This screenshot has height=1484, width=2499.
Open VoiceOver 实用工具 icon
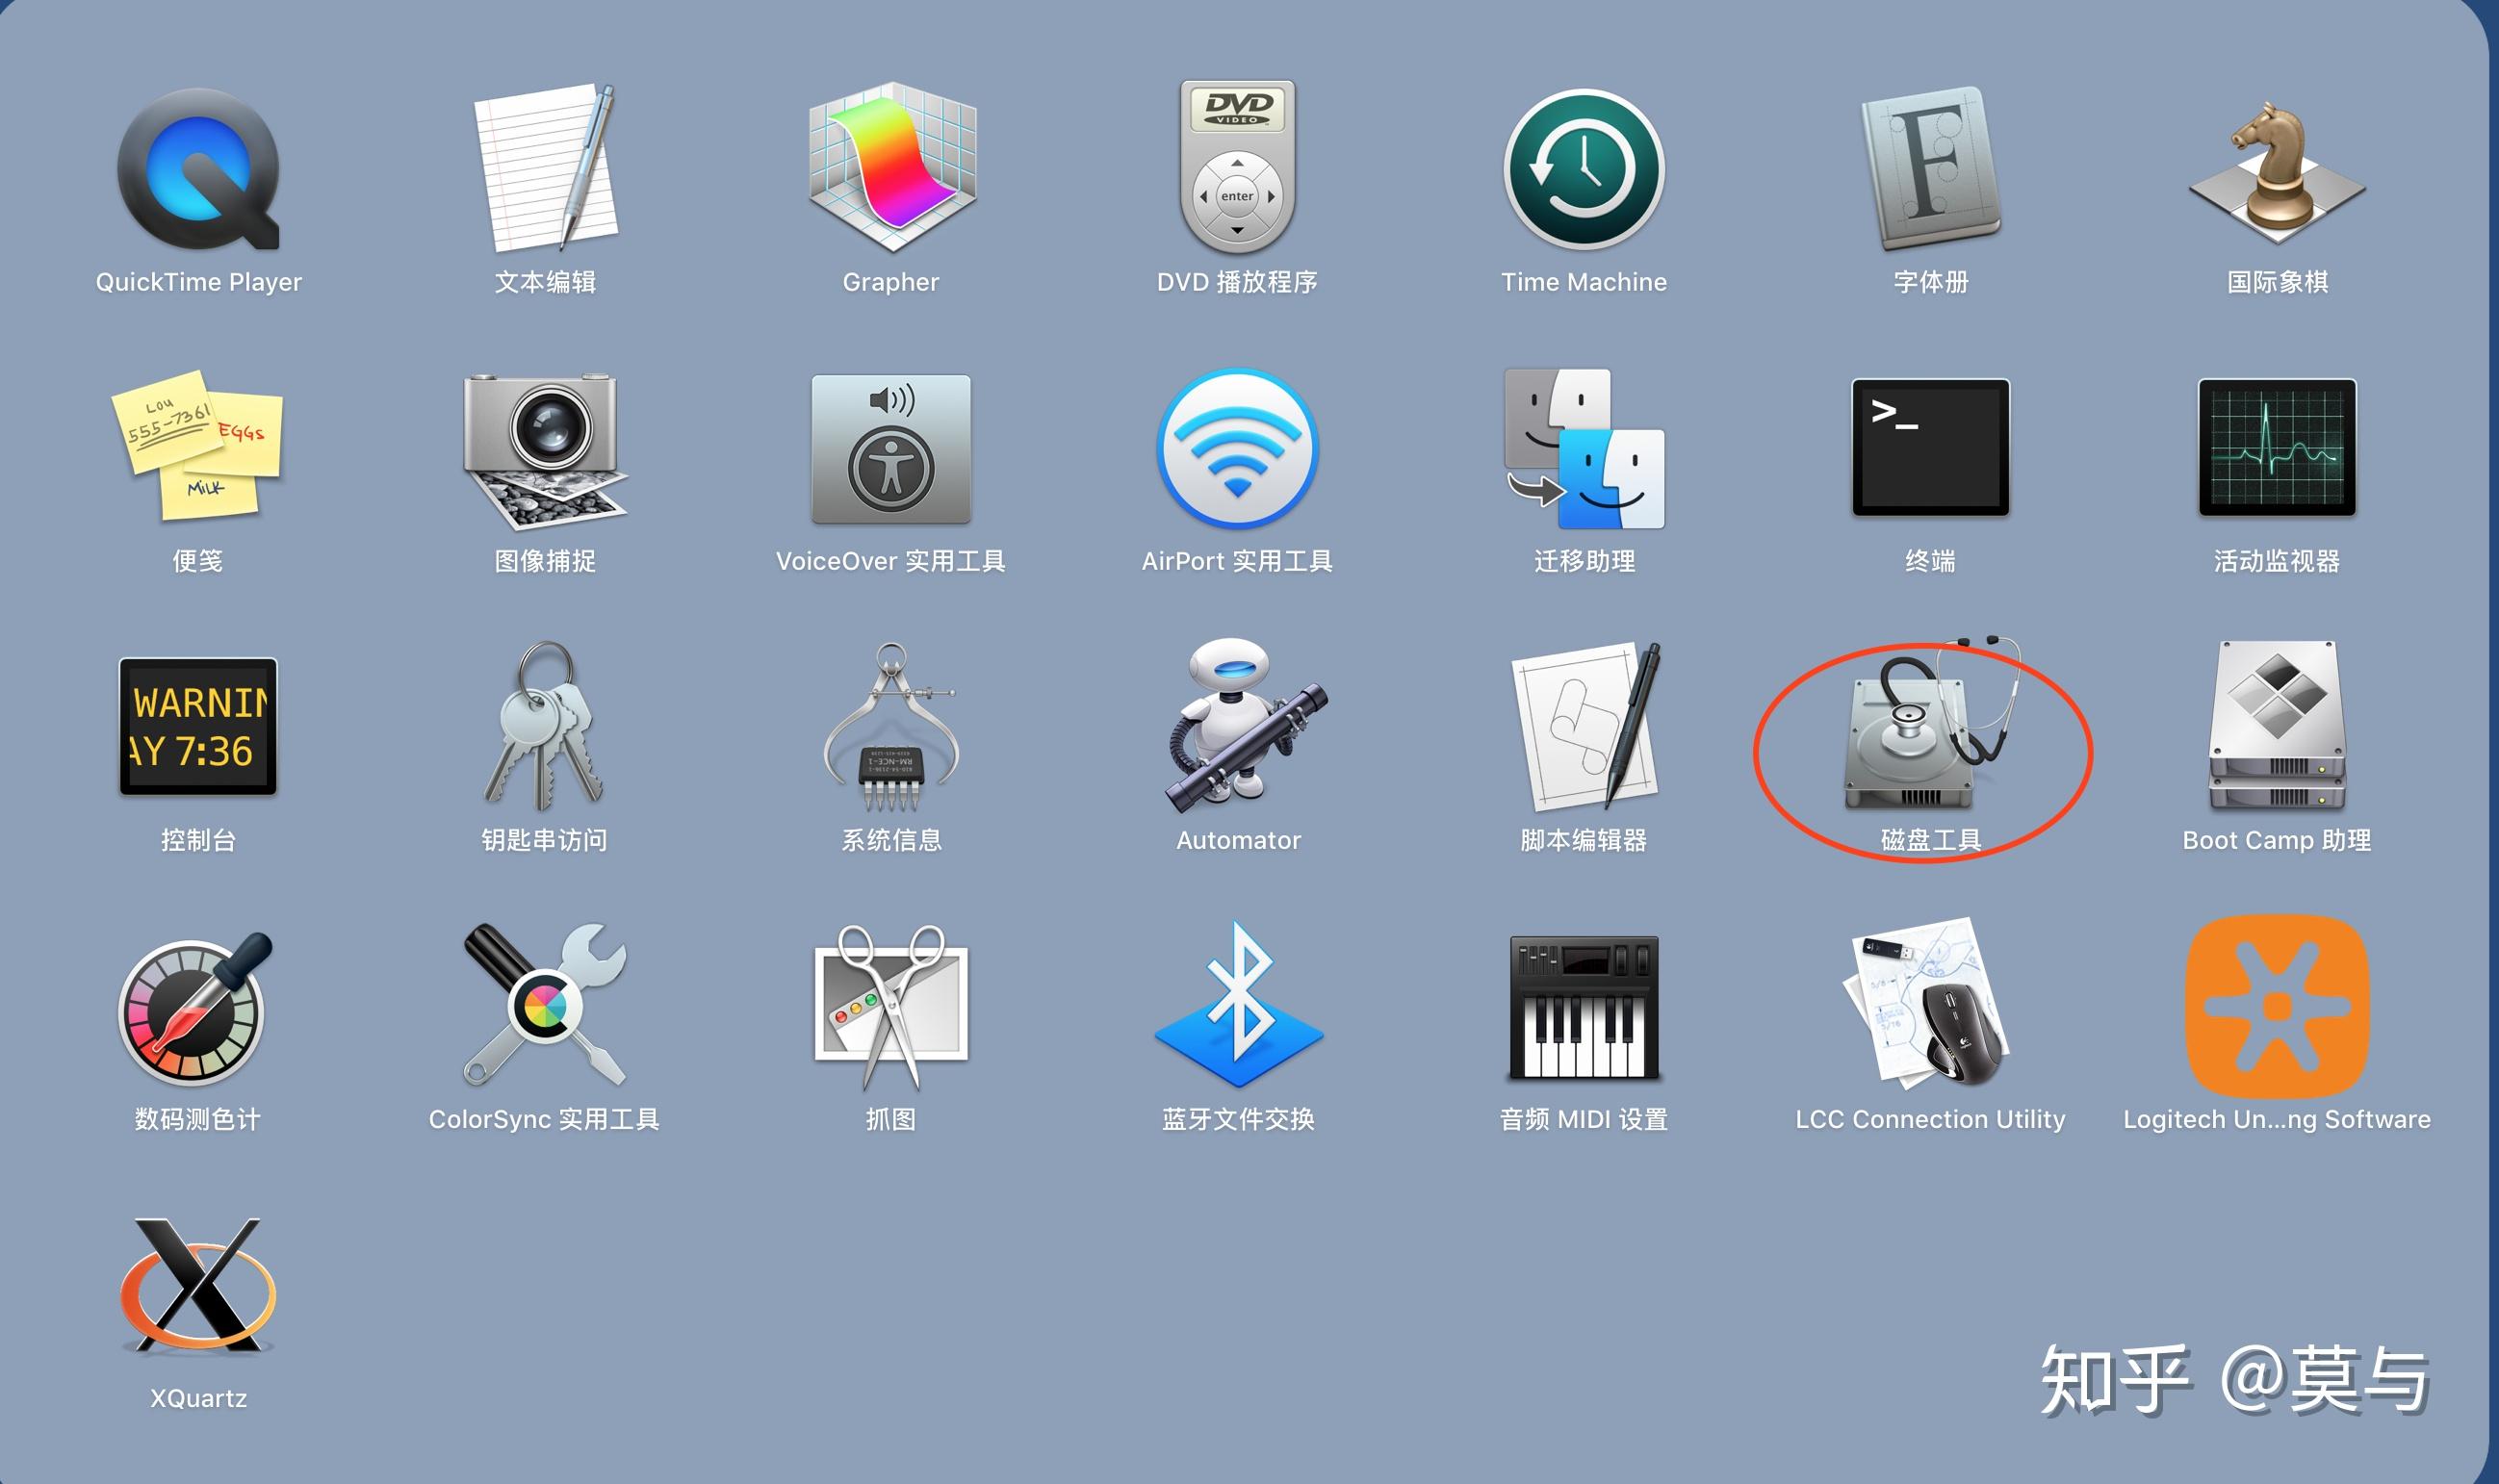coord(891,449)
